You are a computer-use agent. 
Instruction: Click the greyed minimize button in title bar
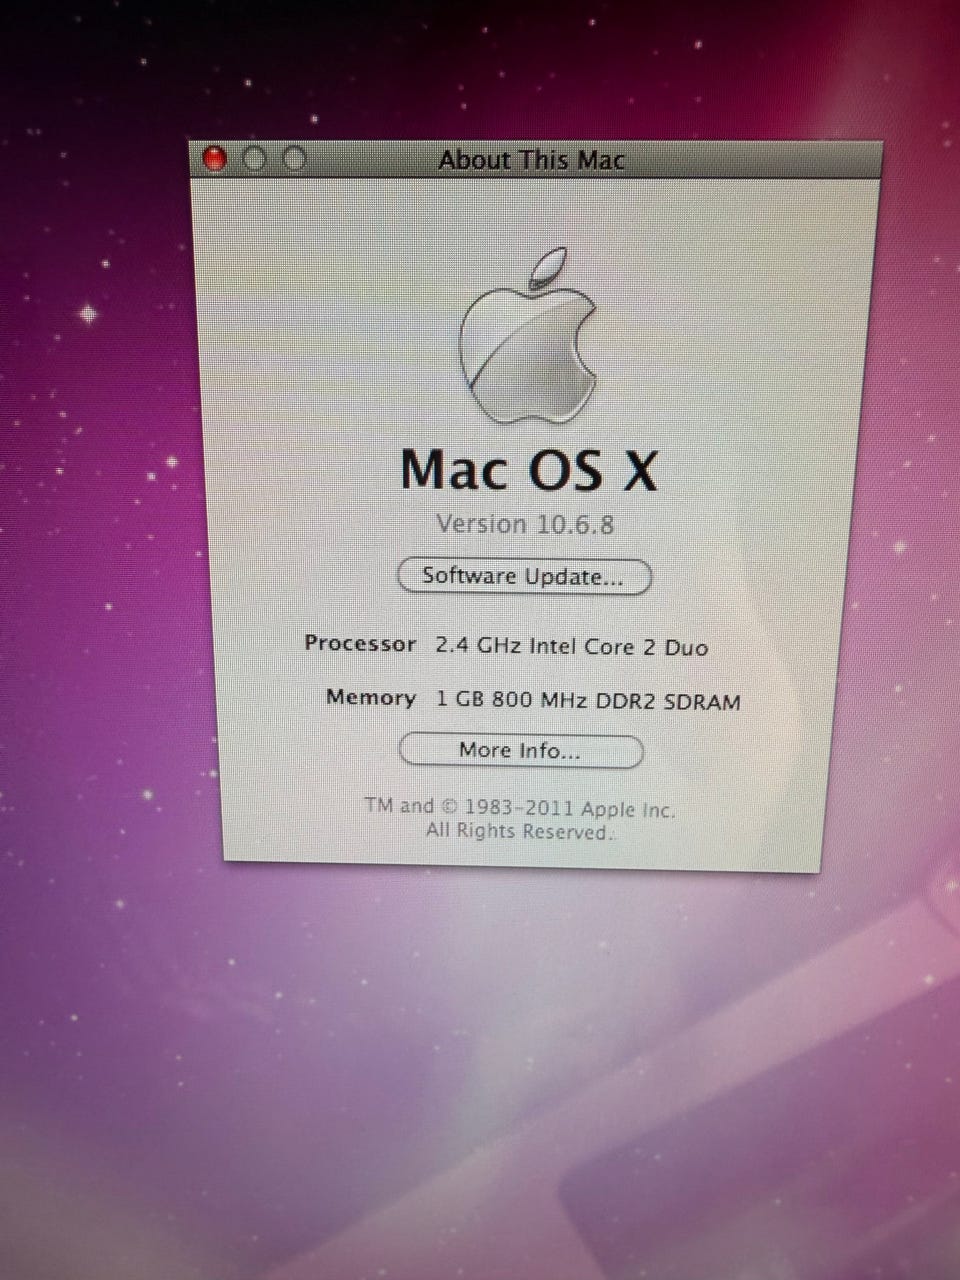[254, 159]
